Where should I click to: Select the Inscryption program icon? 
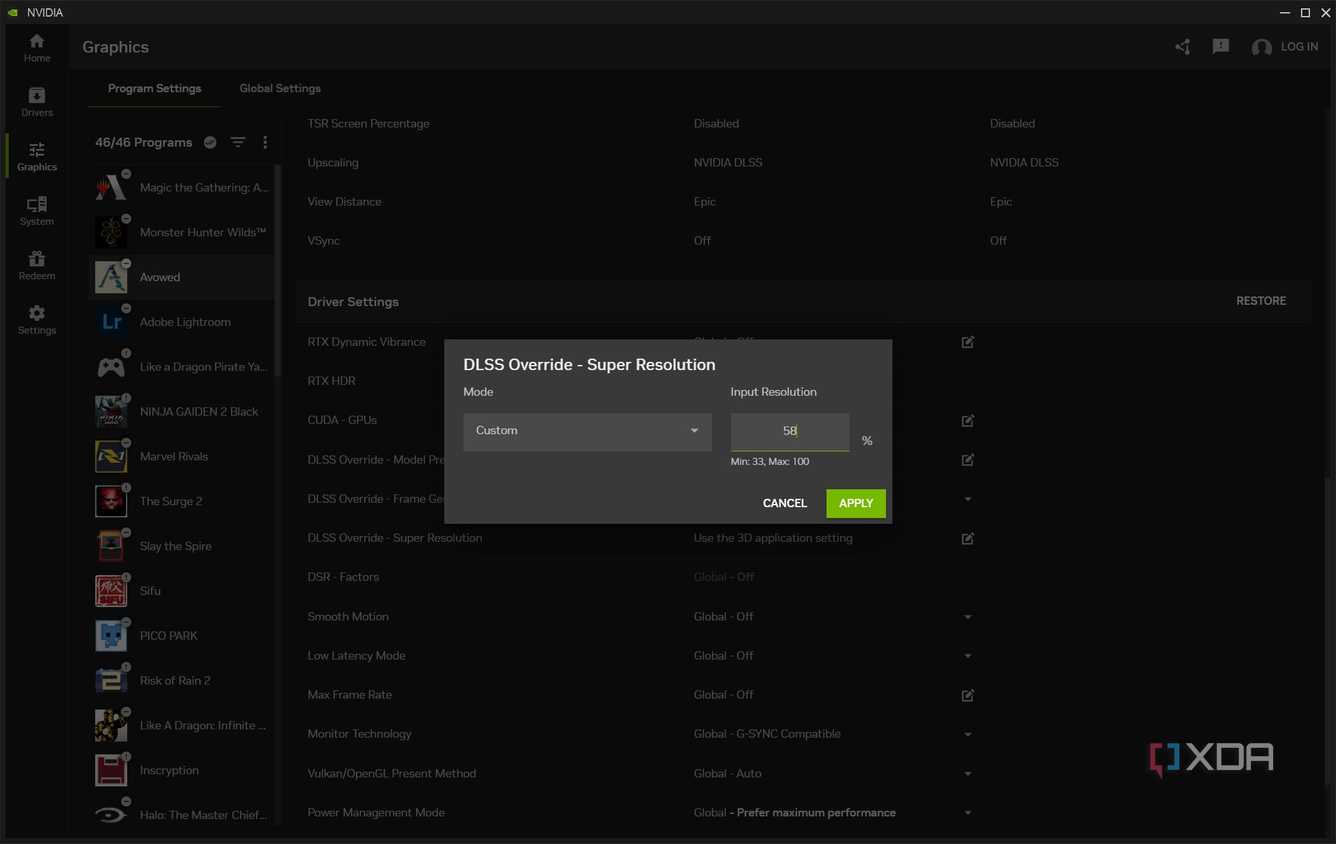pos(111,770)
